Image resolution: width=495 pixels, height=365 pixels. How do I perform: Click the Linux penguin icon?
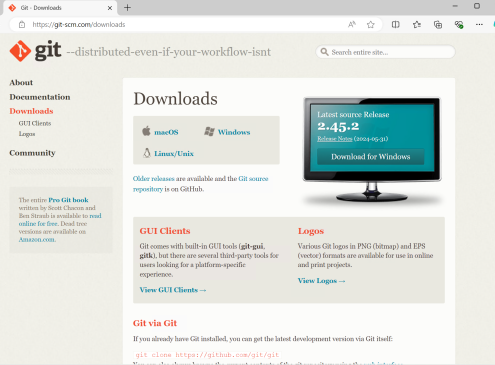coord(147,153)
